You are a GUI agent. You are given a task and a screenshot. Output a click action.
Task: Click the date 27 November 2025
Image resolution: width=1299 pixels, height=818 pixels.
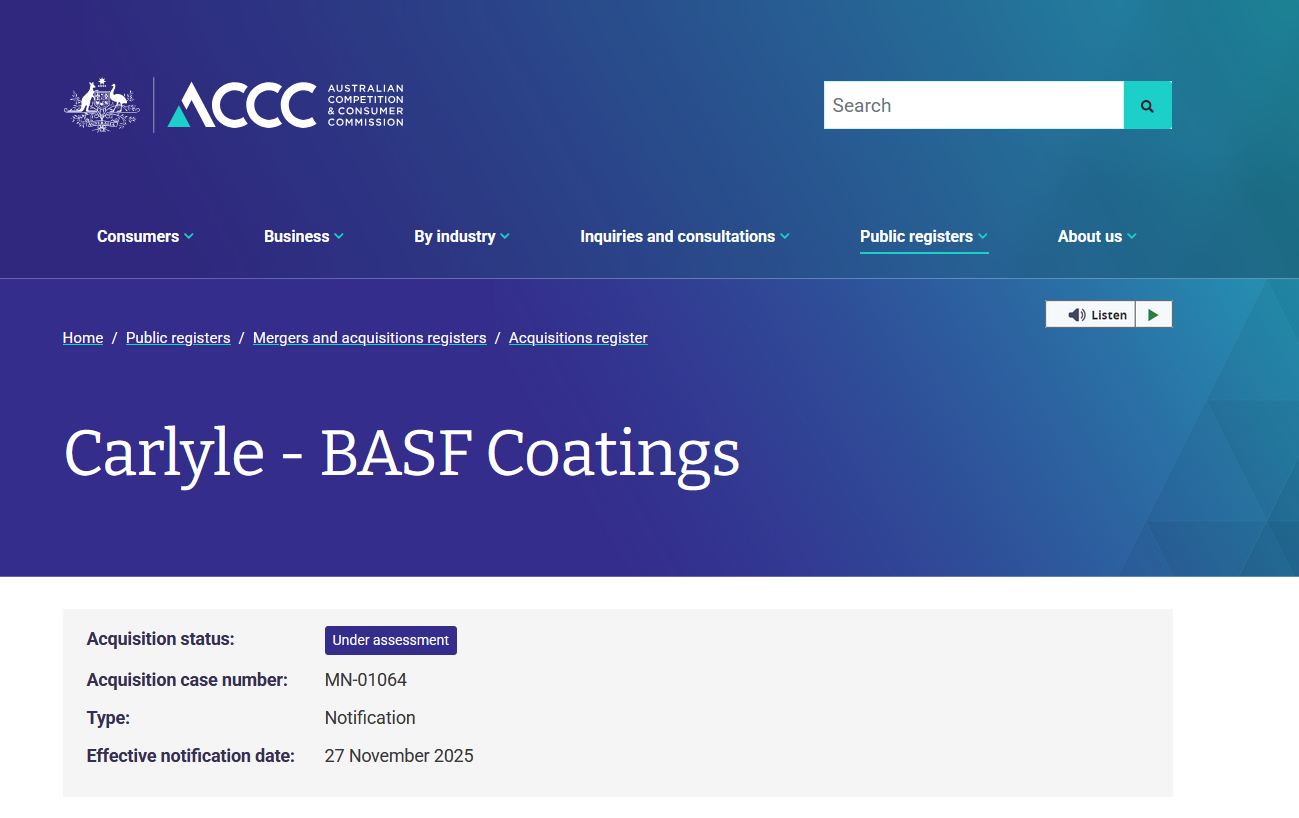(x=399, y=756)
